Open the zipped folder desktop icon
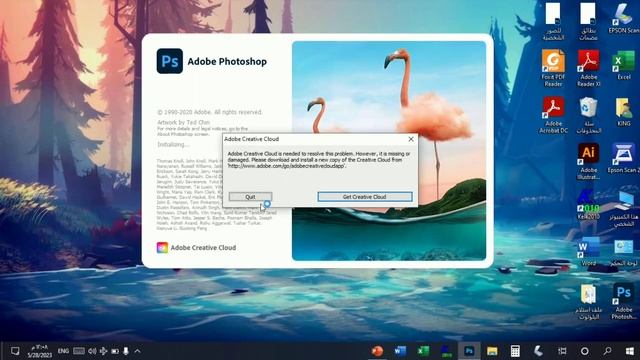 click(x=589, y=301)
